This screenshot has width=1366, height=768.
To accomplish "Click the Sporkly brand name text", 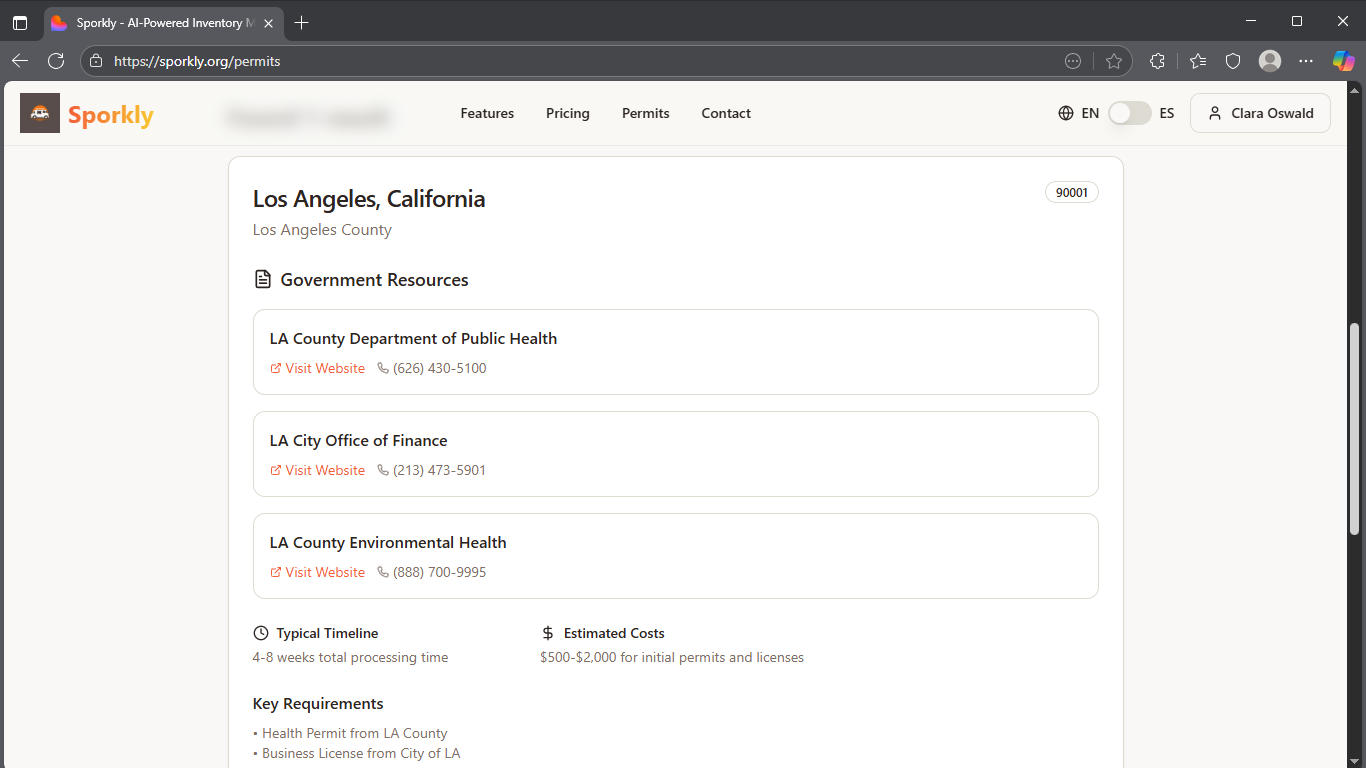I will click(111, 115).
